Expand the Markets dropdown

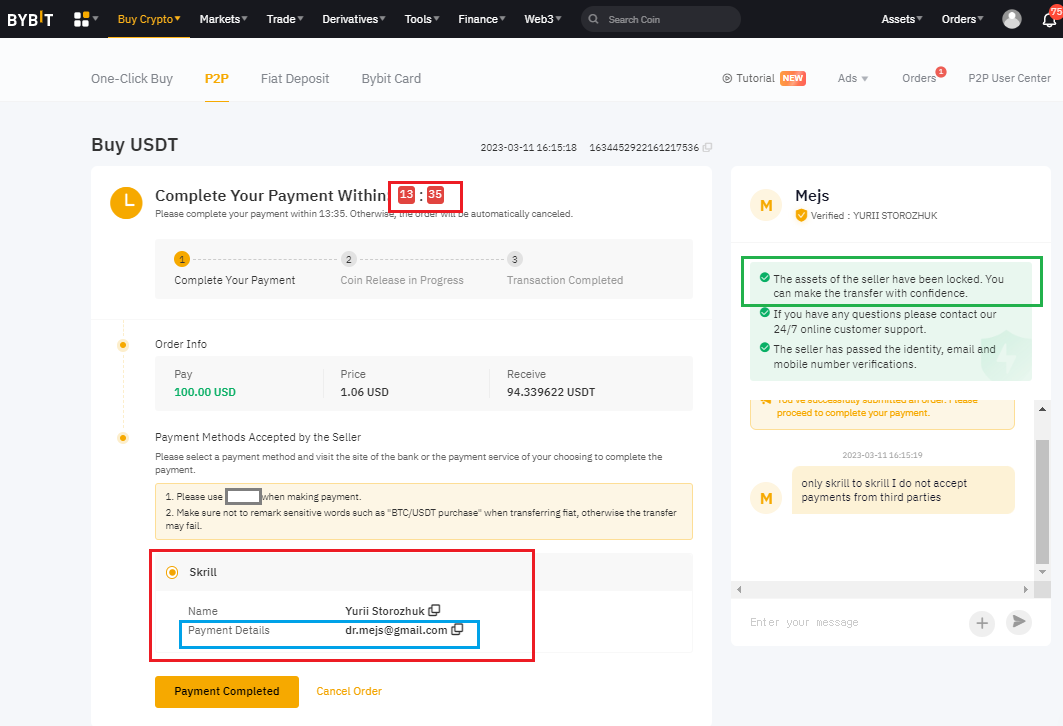(223, 19)
